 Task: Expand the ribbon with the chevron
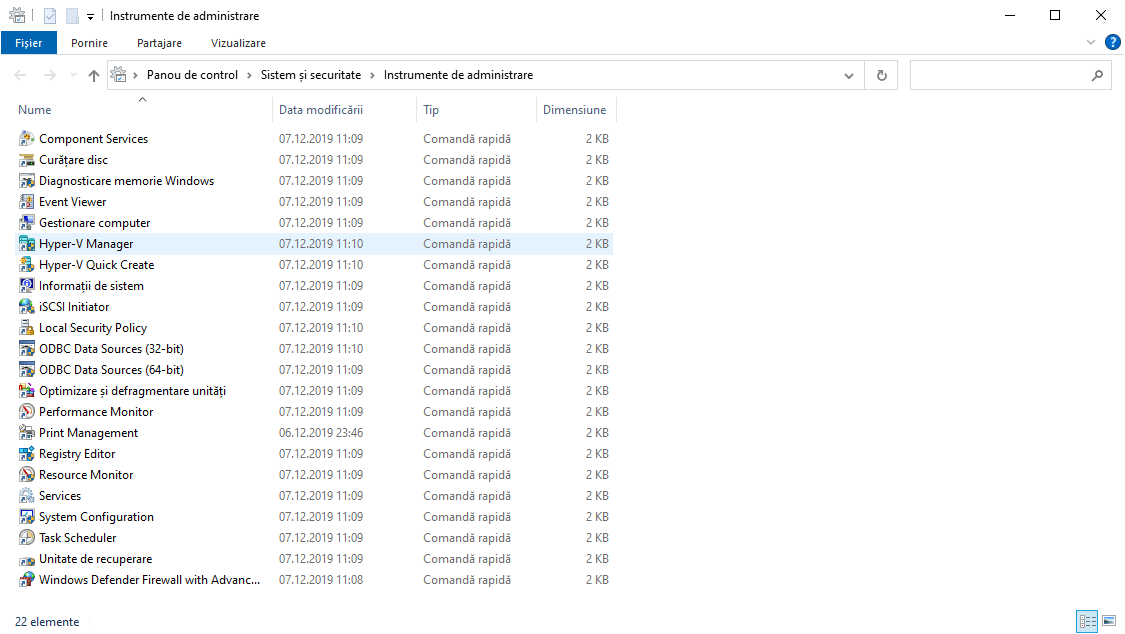click(x=1091, y=43)
